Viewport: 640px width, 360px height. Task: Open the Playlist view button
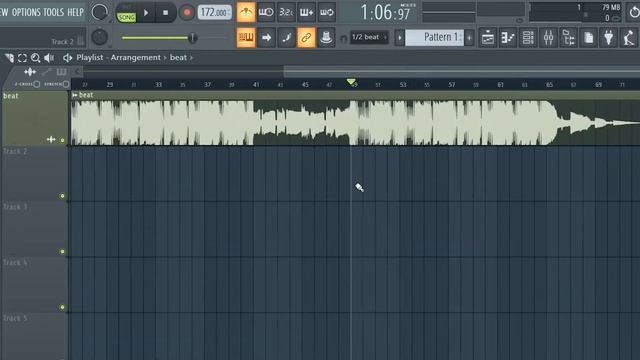pyautogui.click(x=488, y=38)
